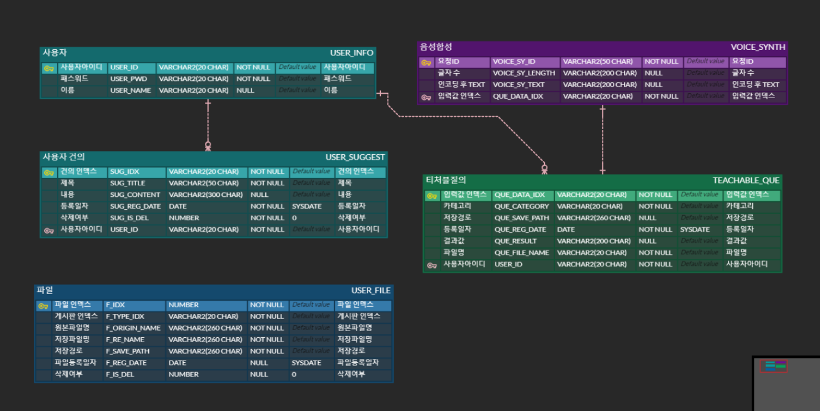Click the SUG_REG_DATE column name

point(135,207)
